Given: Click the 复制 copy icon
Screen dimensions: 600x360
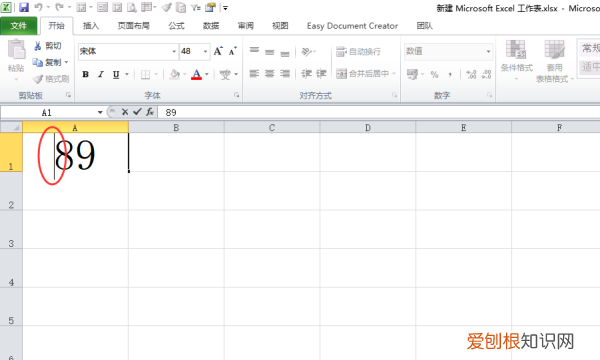Looking at the screenshot, I should 38,62.
